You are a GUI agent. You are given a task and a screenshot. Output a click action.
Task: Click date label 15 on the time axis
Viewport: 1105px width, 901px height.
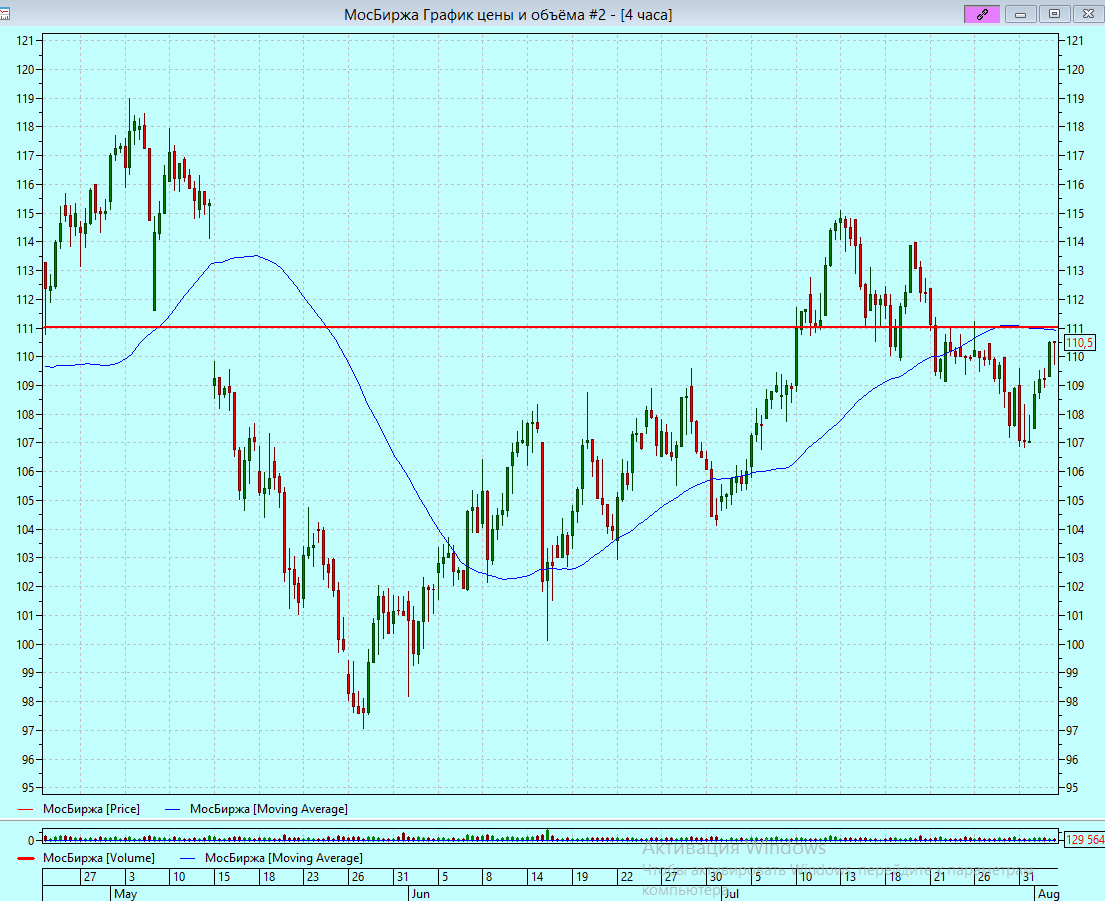point(224,877)
